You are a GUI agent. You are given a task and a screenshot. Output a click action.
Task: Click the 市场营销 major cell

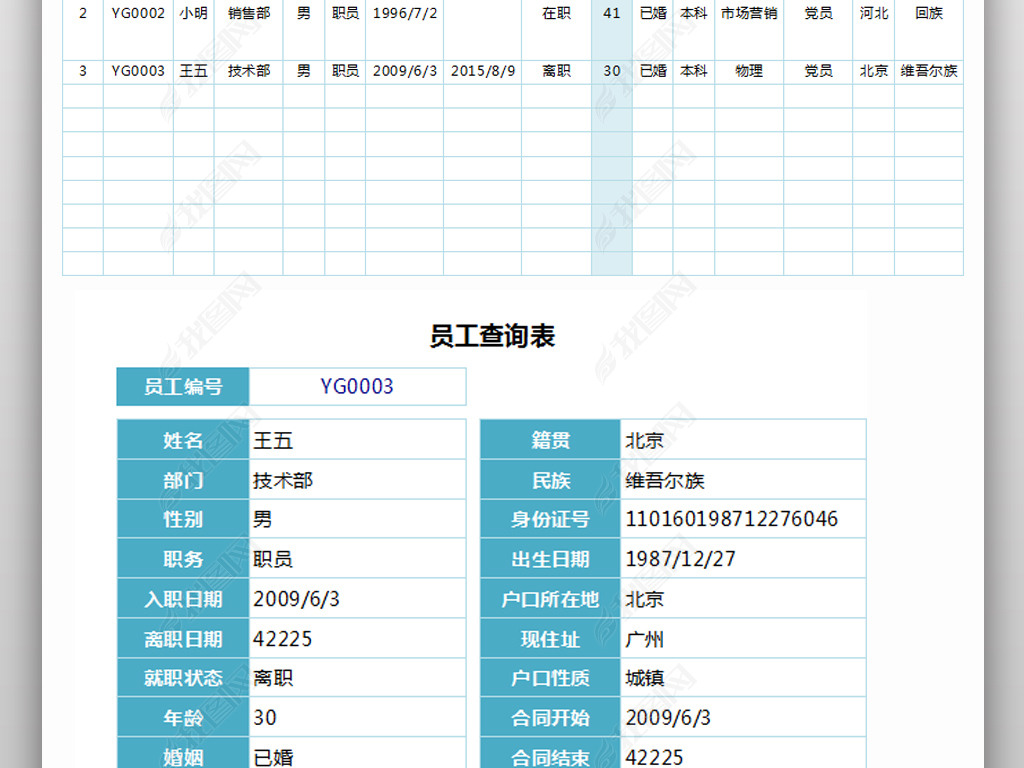click(x=749, y=14)
